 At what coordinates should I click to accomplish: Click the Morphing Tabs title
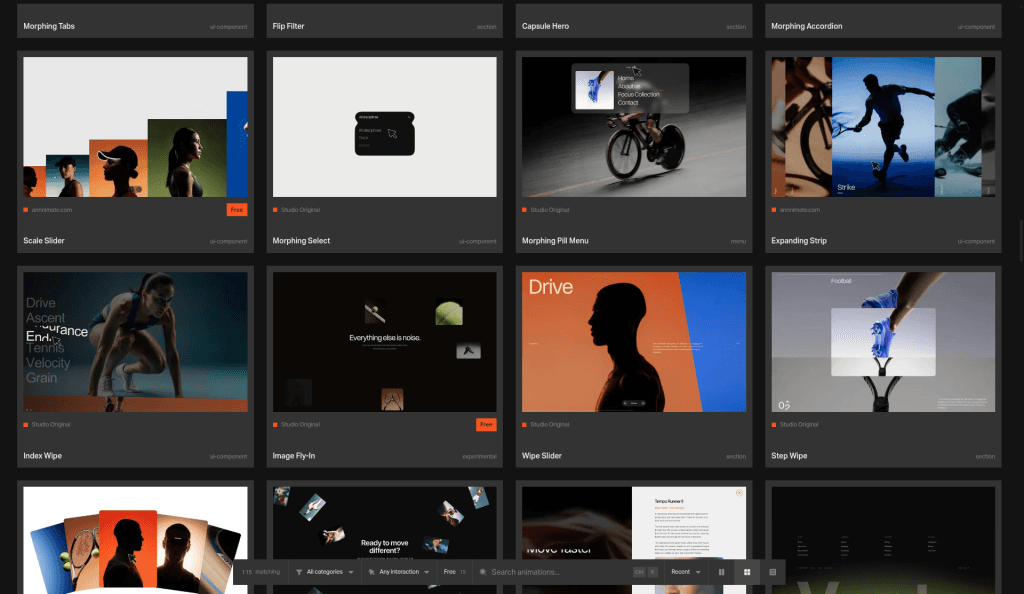(49, 26)
